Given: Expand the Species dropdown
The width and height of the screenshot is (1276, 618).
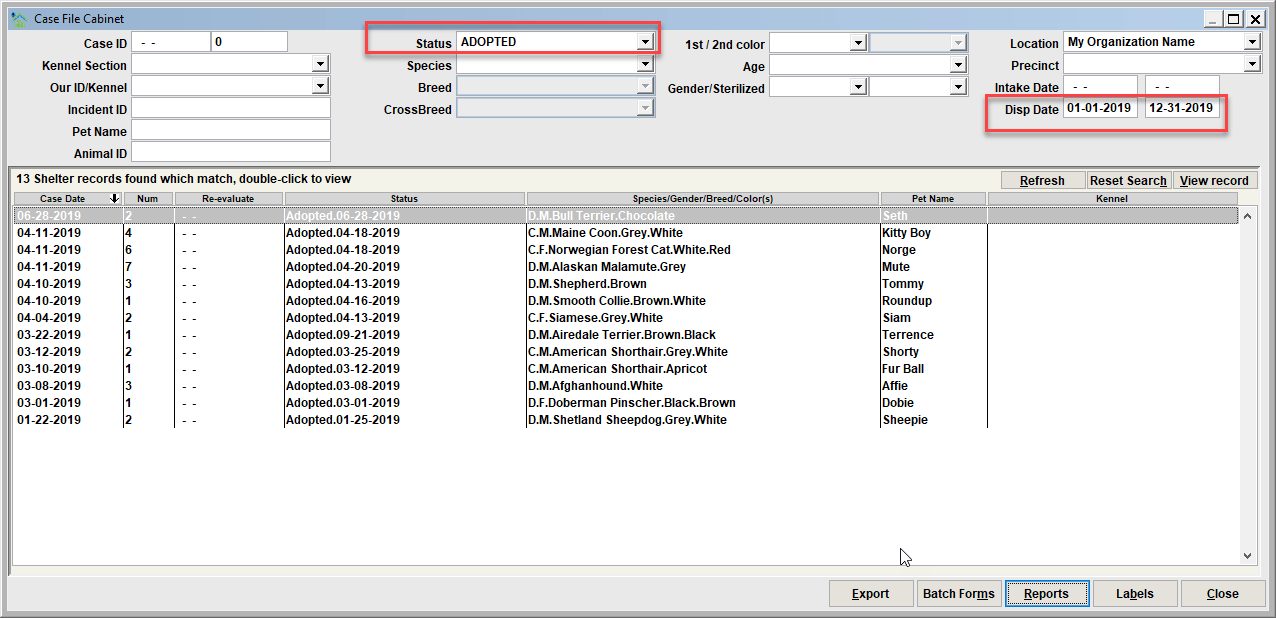Looking at the screenshot, I should pyautogui.click(x=645, y=65).
